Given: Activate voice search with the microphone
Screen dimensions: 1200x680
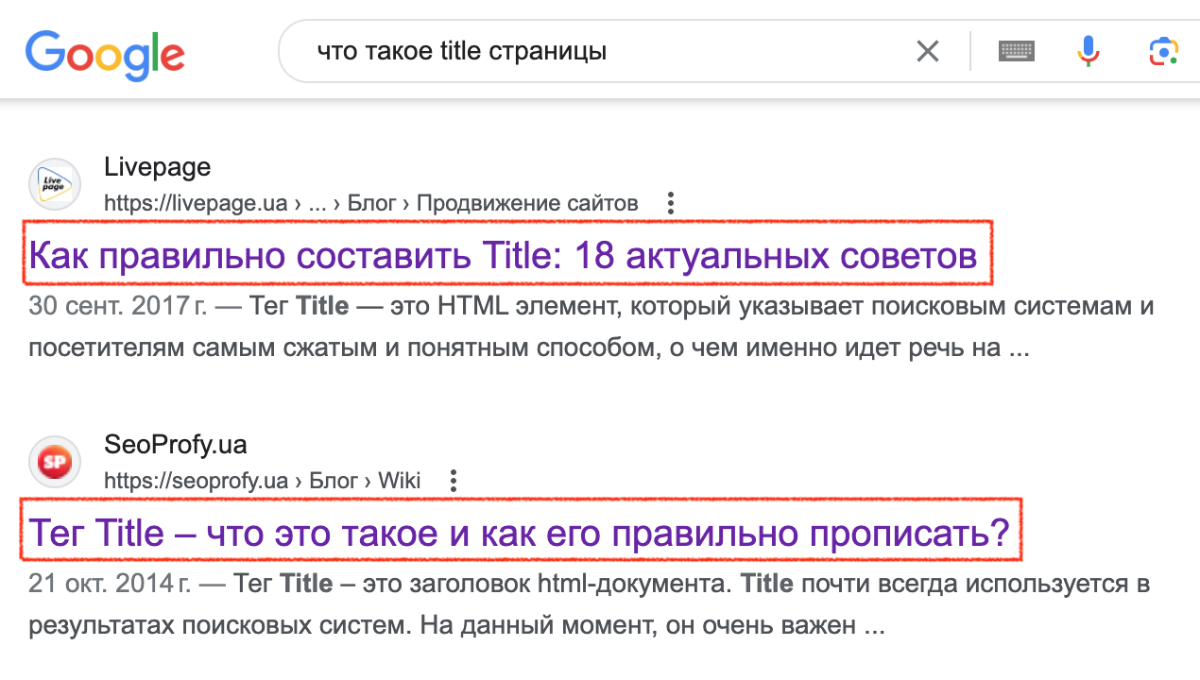Looking at the screenshot, I should click(1088, 50).
